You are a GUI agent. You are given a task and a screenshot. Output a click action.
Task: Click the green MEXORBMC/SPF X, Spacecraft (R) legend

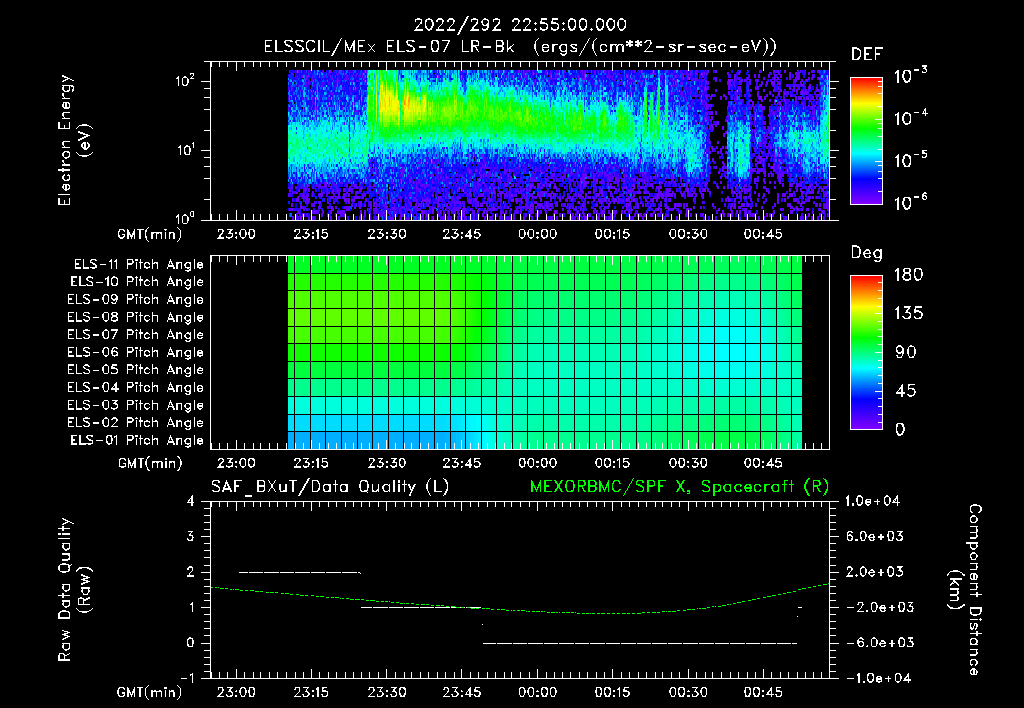pos(679,487)
